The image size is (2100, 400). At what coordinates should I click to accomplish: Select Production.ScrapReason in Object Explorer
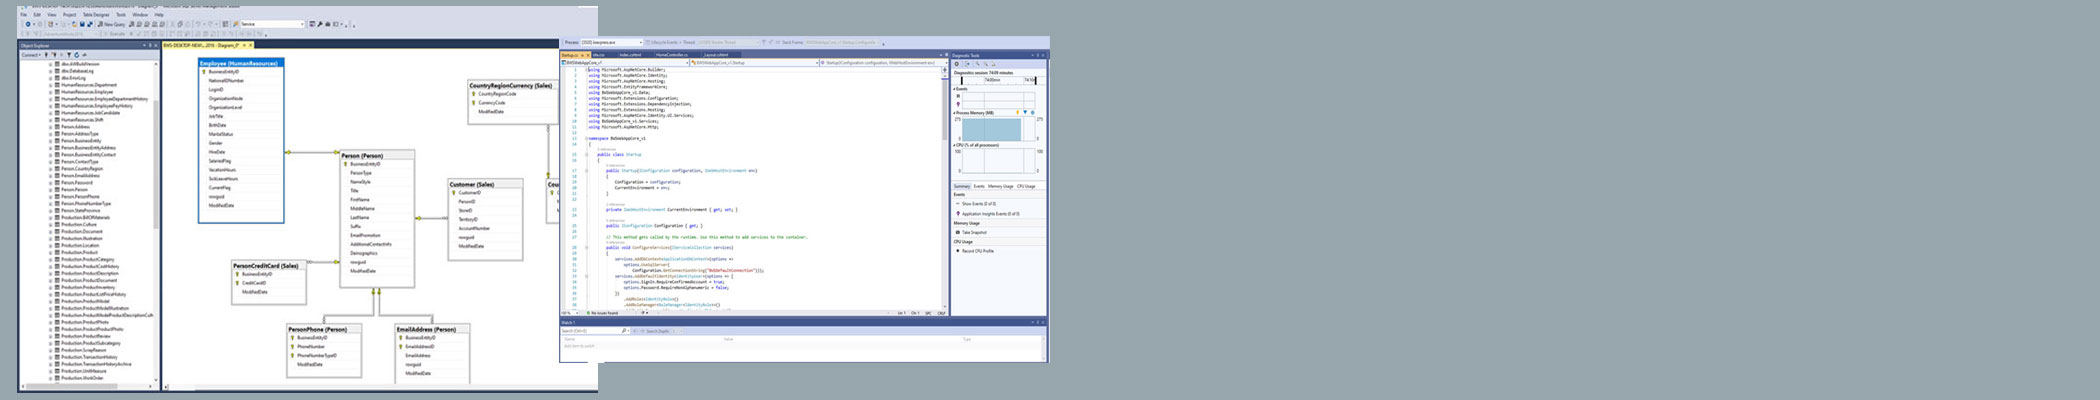tap(84, 350)
